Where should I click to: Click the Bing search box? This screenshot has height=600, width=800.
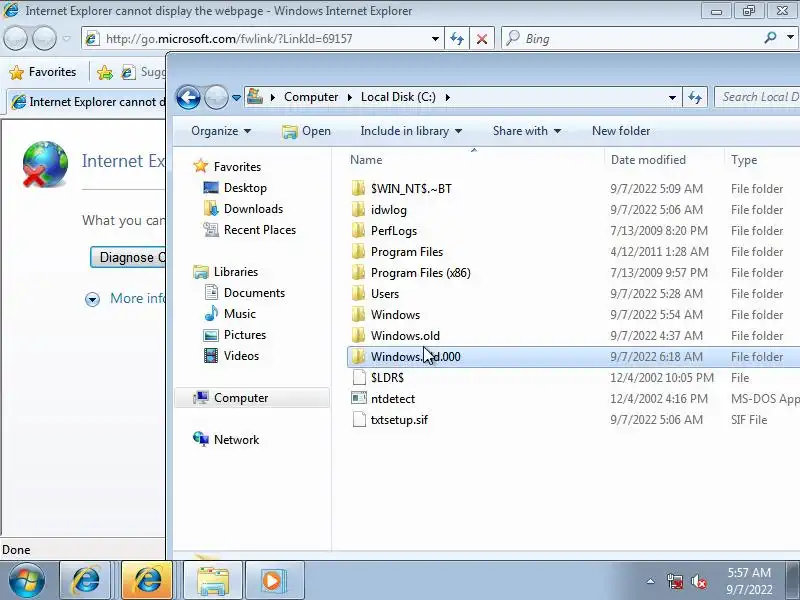coord(633,39)
